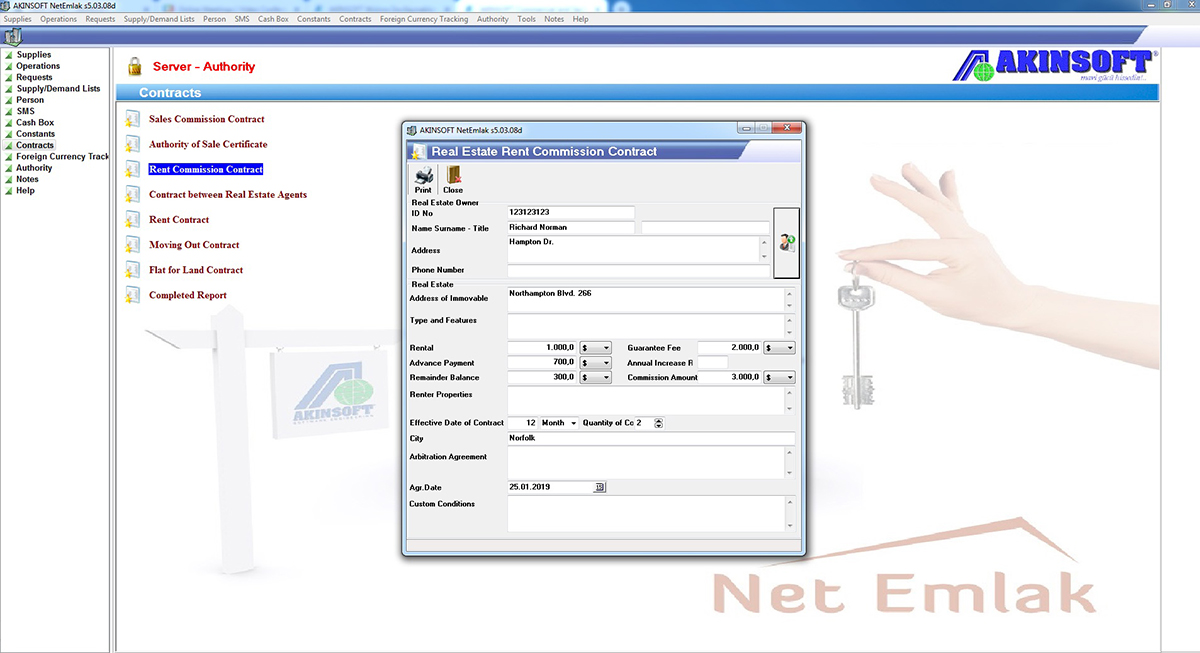Image resolution: width=1200 pixels, height=653 pixels.
Task: Click the green icon beside Person in sidebar
Action: (9, 100)
